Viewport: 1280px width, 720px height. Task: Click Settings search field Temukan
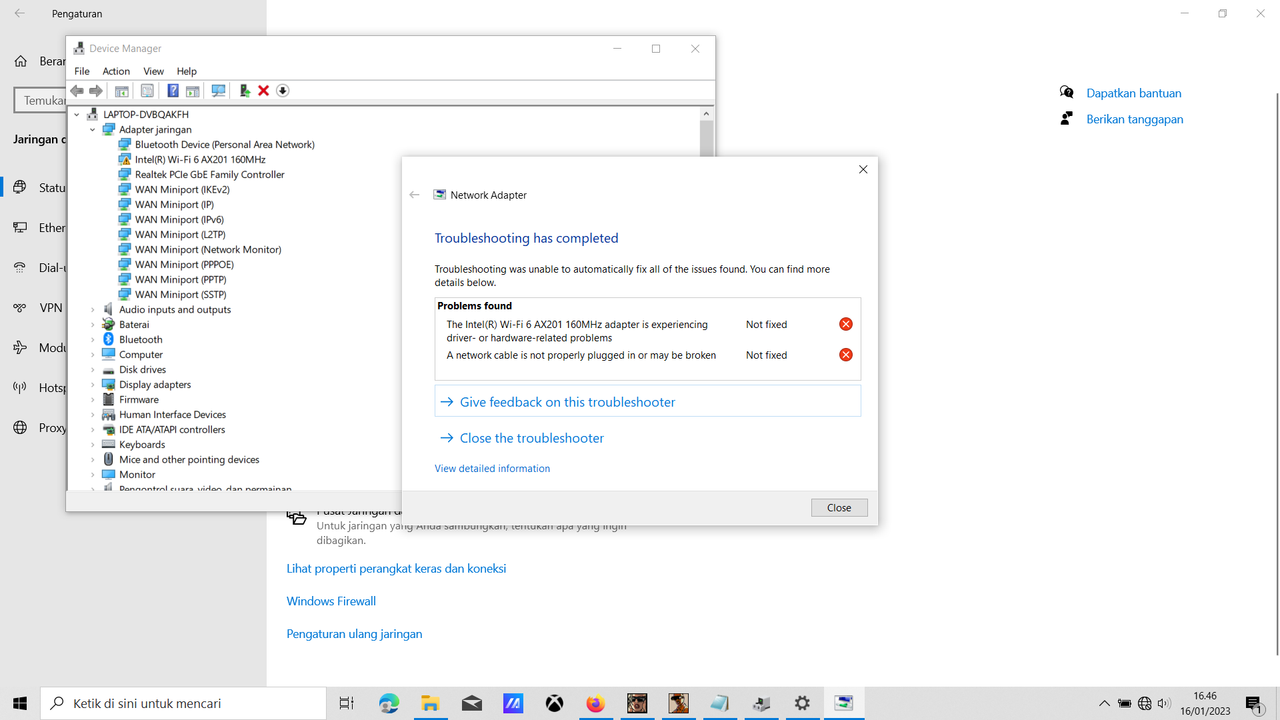click(40, 100)
